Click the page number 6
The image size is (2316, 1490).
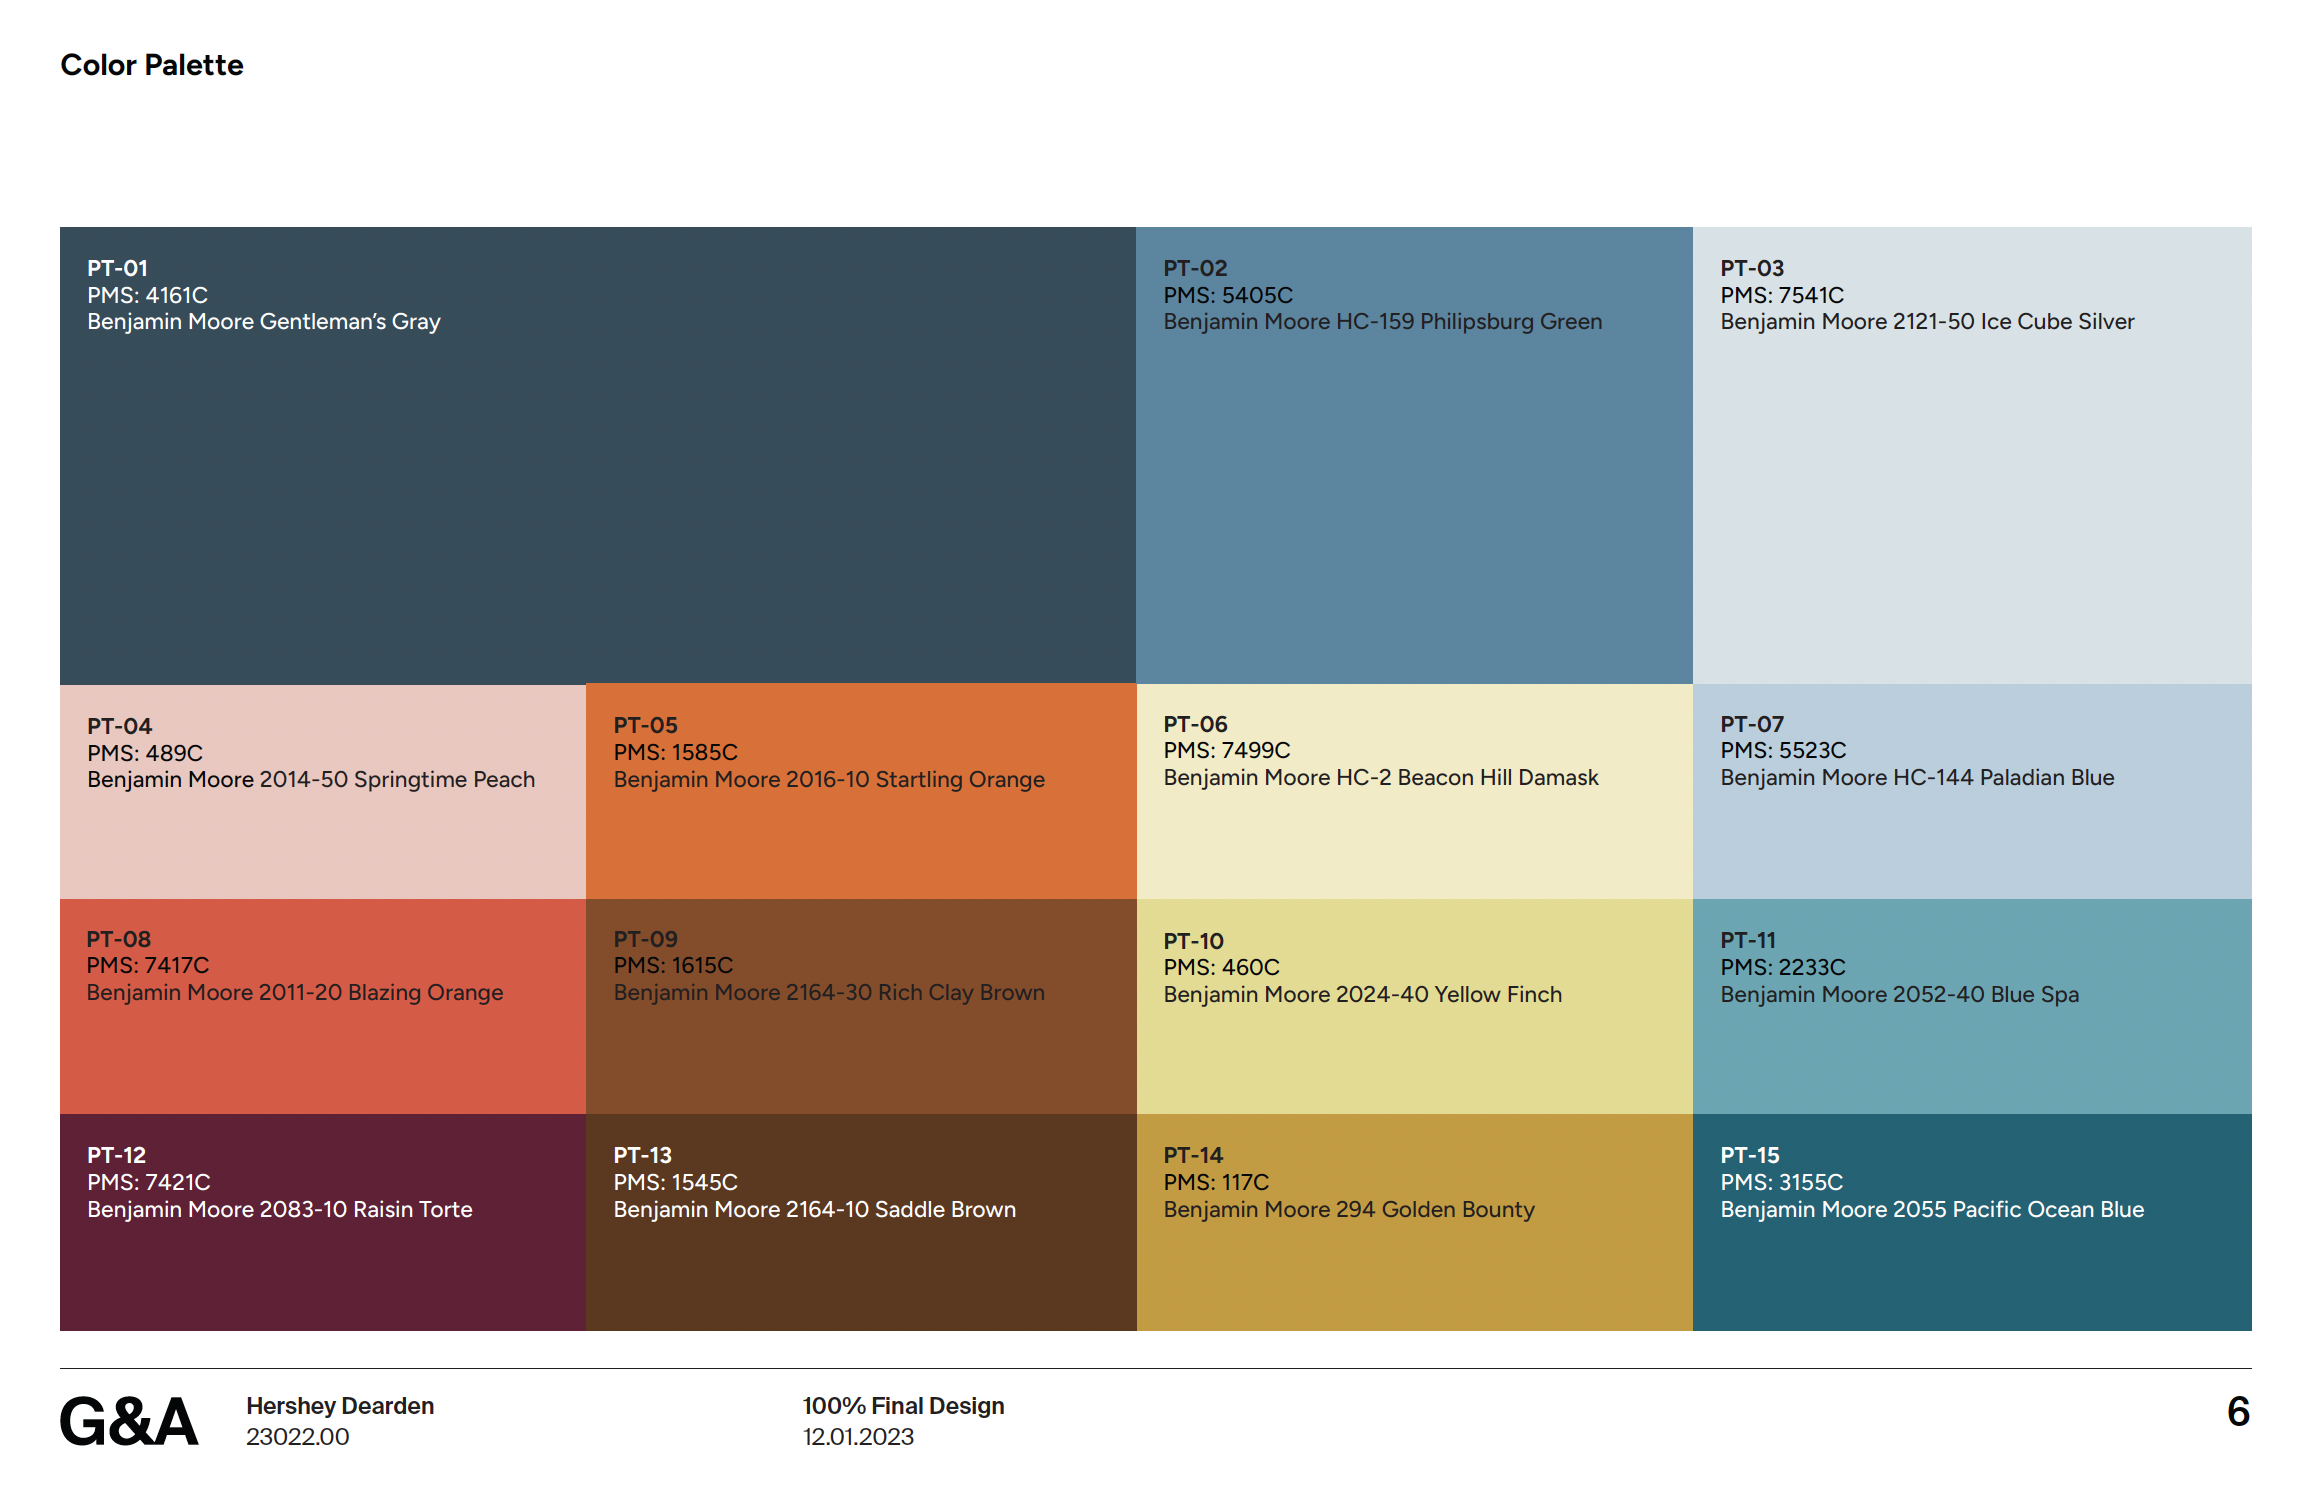pos(2238,1411)
